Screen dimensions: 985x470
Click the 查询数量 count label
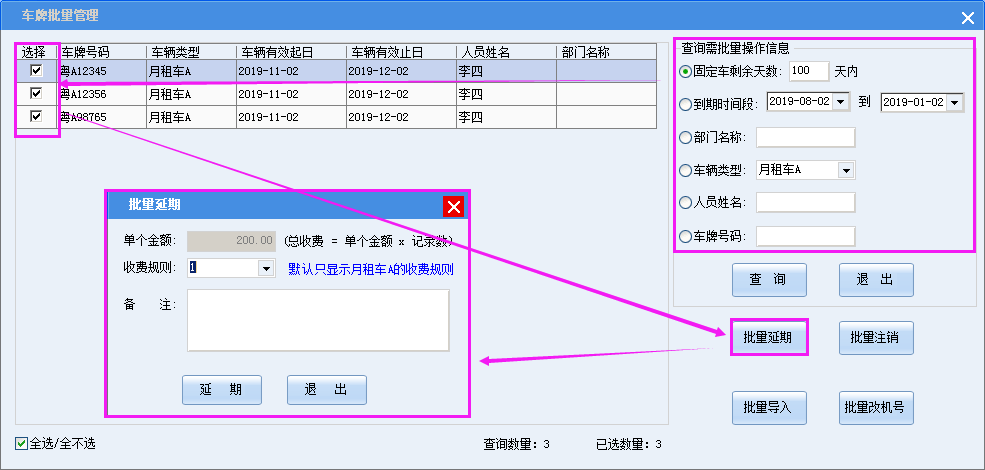coord(516,444)
